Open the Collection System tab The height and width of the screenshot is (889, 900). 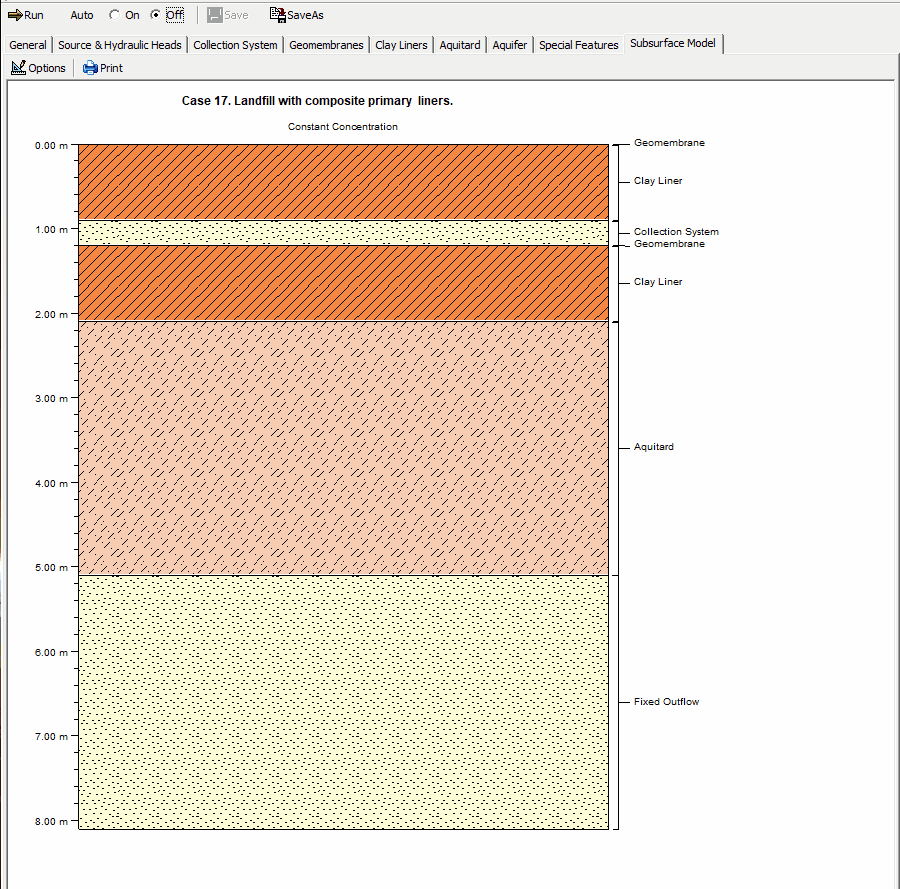[x=235, y=45]
